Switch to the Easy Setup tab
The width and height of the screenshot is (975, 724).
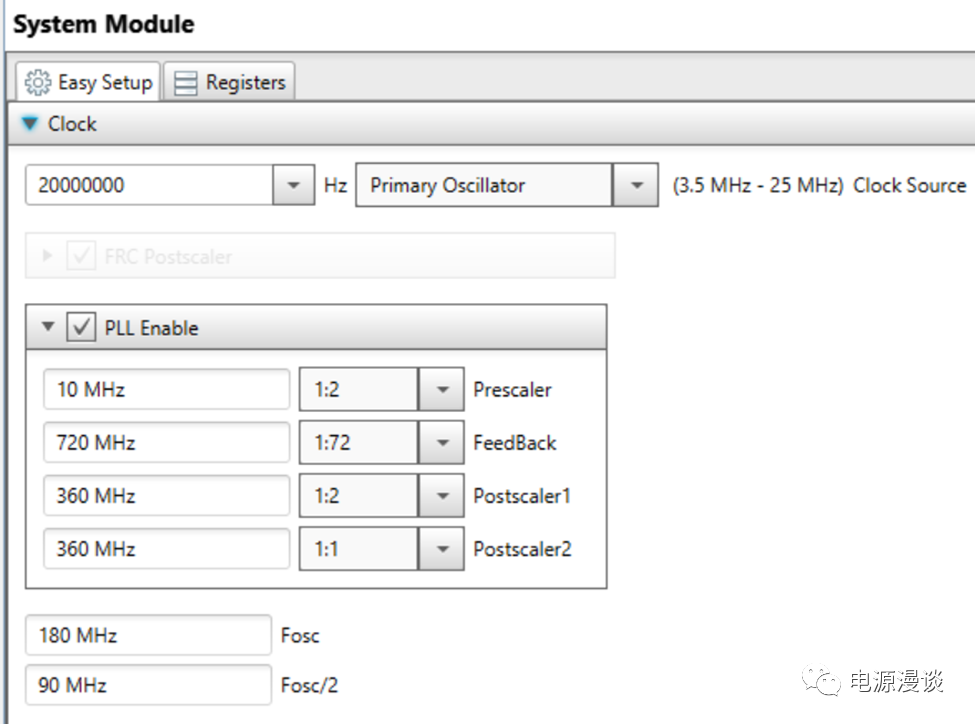pos(89,82)
